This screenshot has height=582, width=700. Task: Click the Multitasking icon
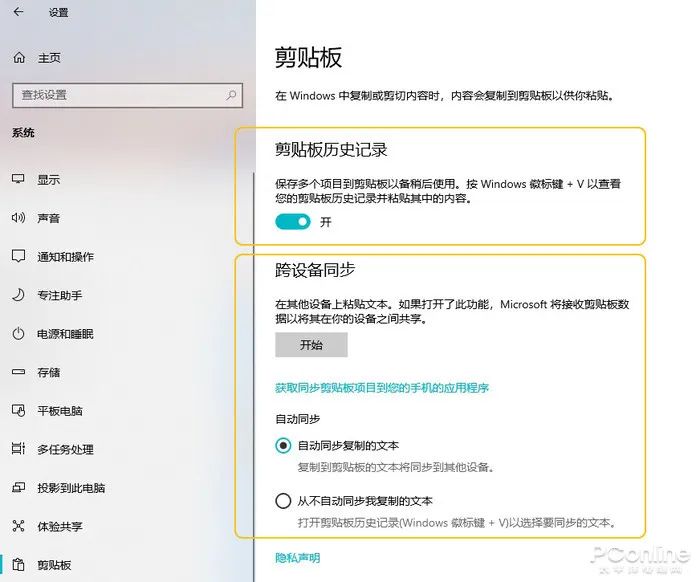click(18, 449)
